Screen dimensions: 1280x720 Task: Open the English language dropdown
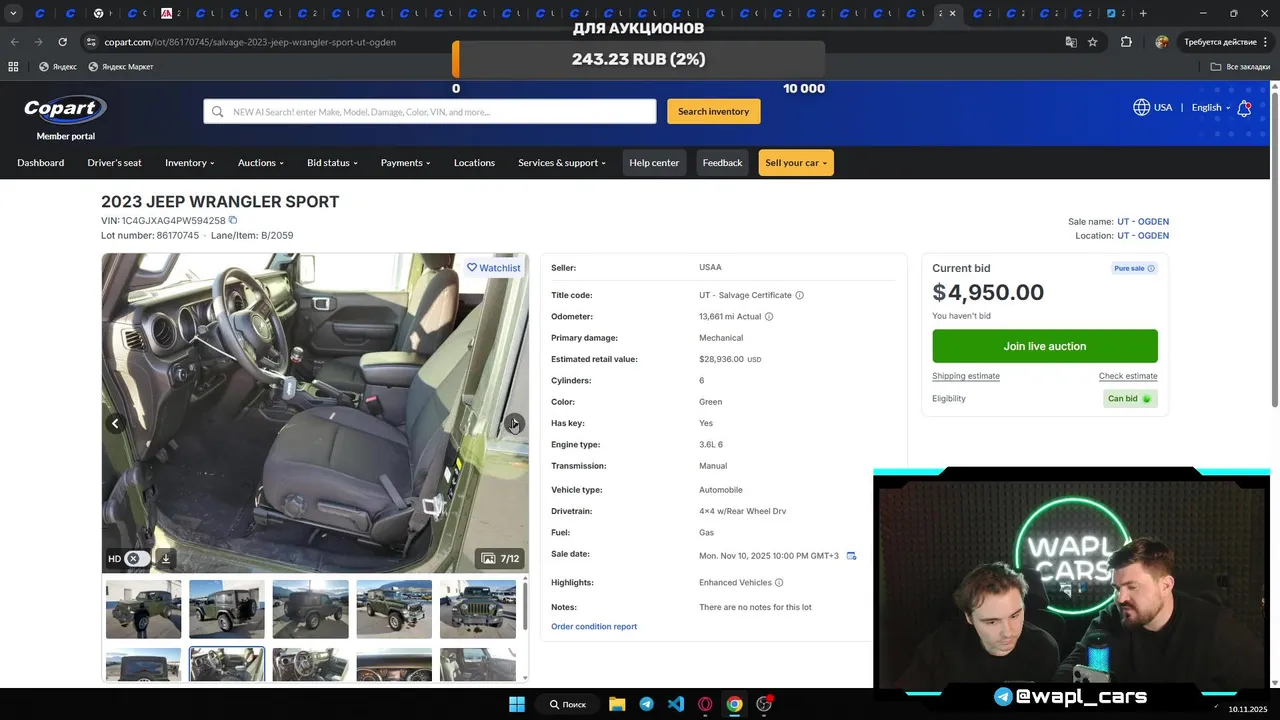pyautogui.click(x=1210, y=108)
